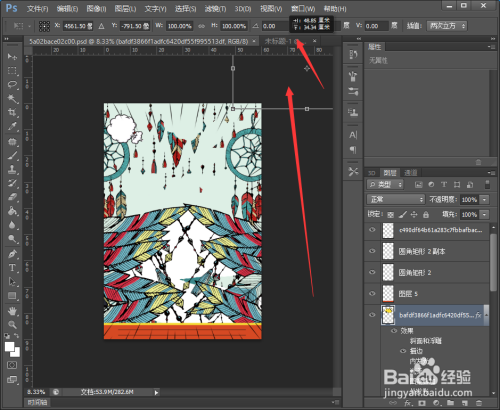This screenshot has width=500, height=410.
Task: Select the Brush tool
Action: tap(12, 156)
